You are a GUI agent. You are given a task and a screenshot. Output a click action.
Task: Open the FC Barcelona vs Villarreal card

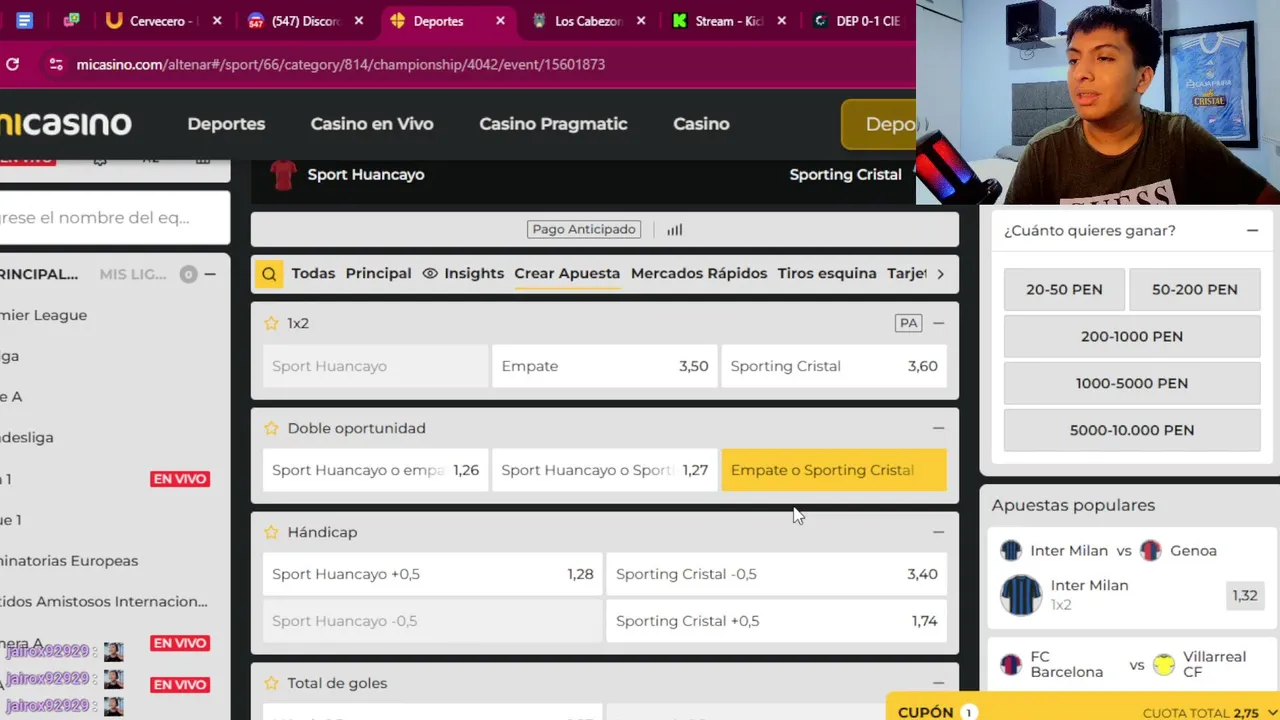tap(1132, 664)
